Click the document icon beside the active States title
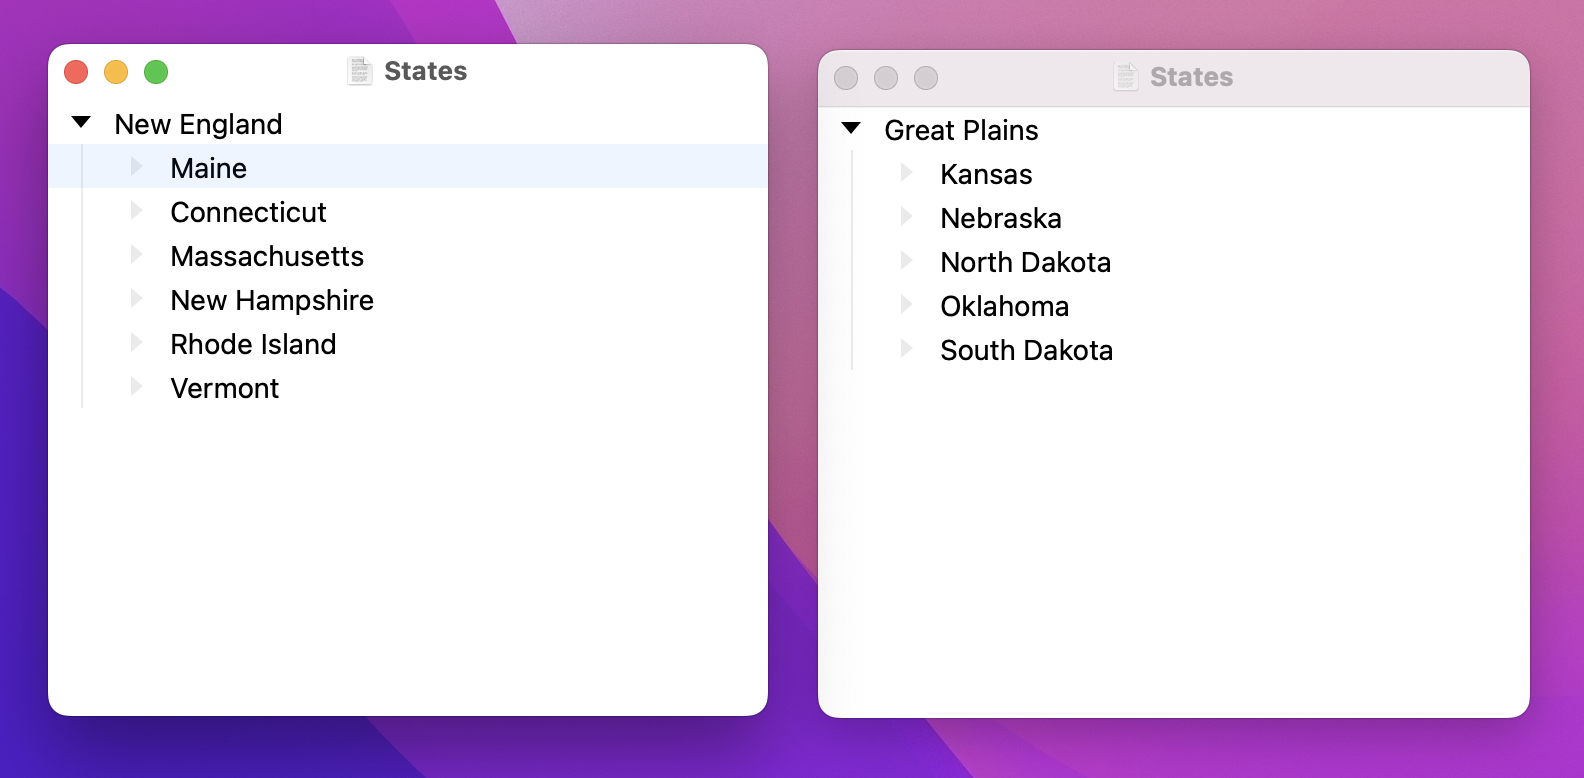Image resolution: width=1584 pixels, height=778 pixels. click(x=360, y=71)
